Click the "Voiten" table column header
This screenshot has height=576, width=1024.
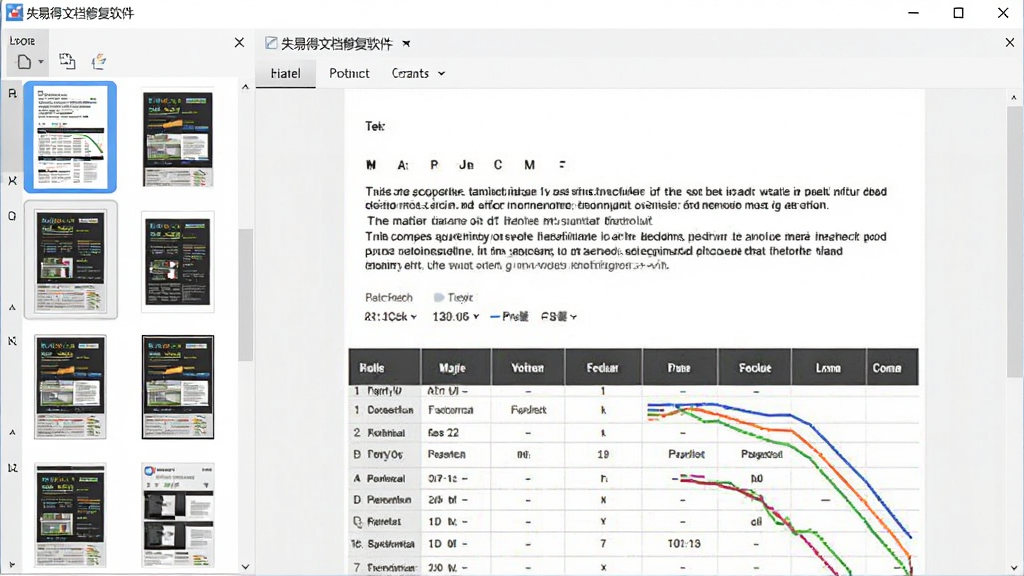click(x=528, y=368)
